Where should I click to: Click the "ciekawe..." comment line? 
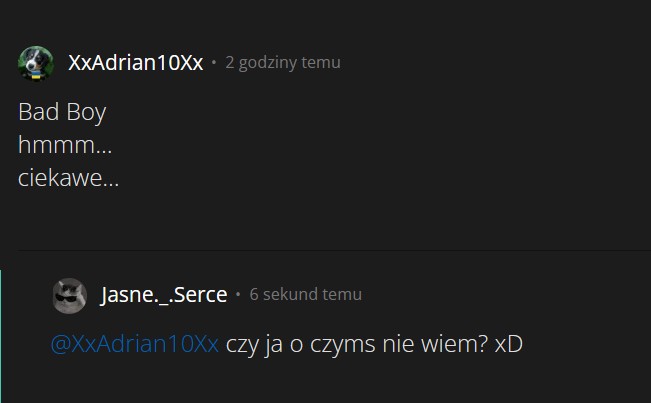(68, 179)
